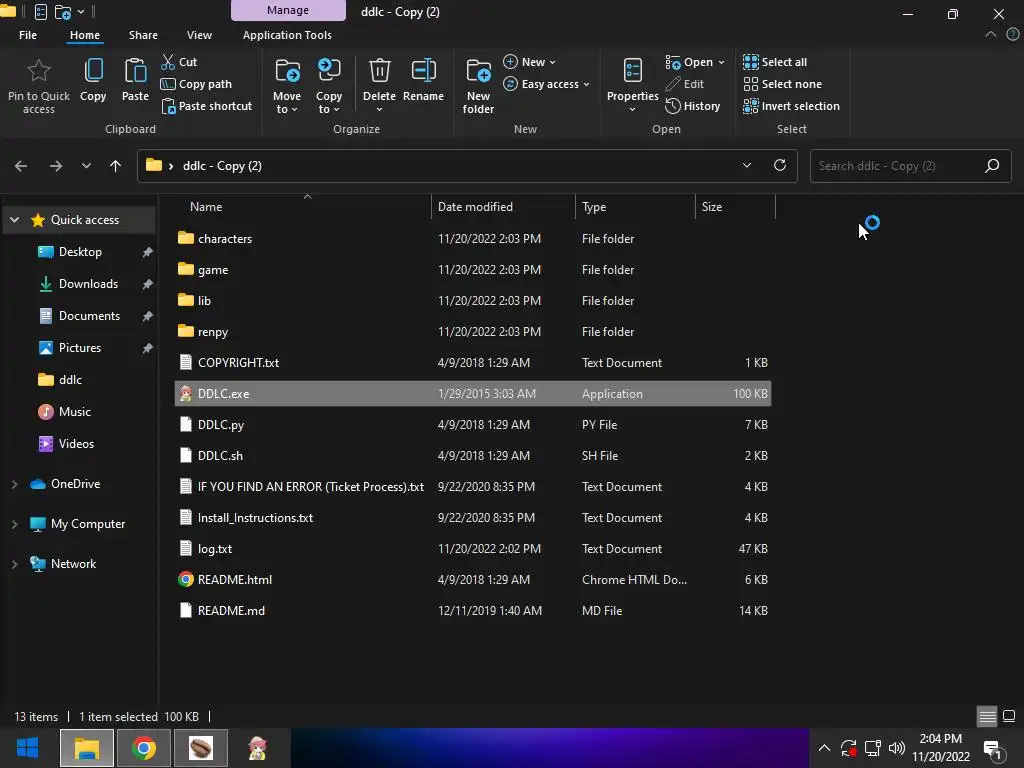Show hidden system tray icons
The image size is (1024, 768).
[824, 748]
